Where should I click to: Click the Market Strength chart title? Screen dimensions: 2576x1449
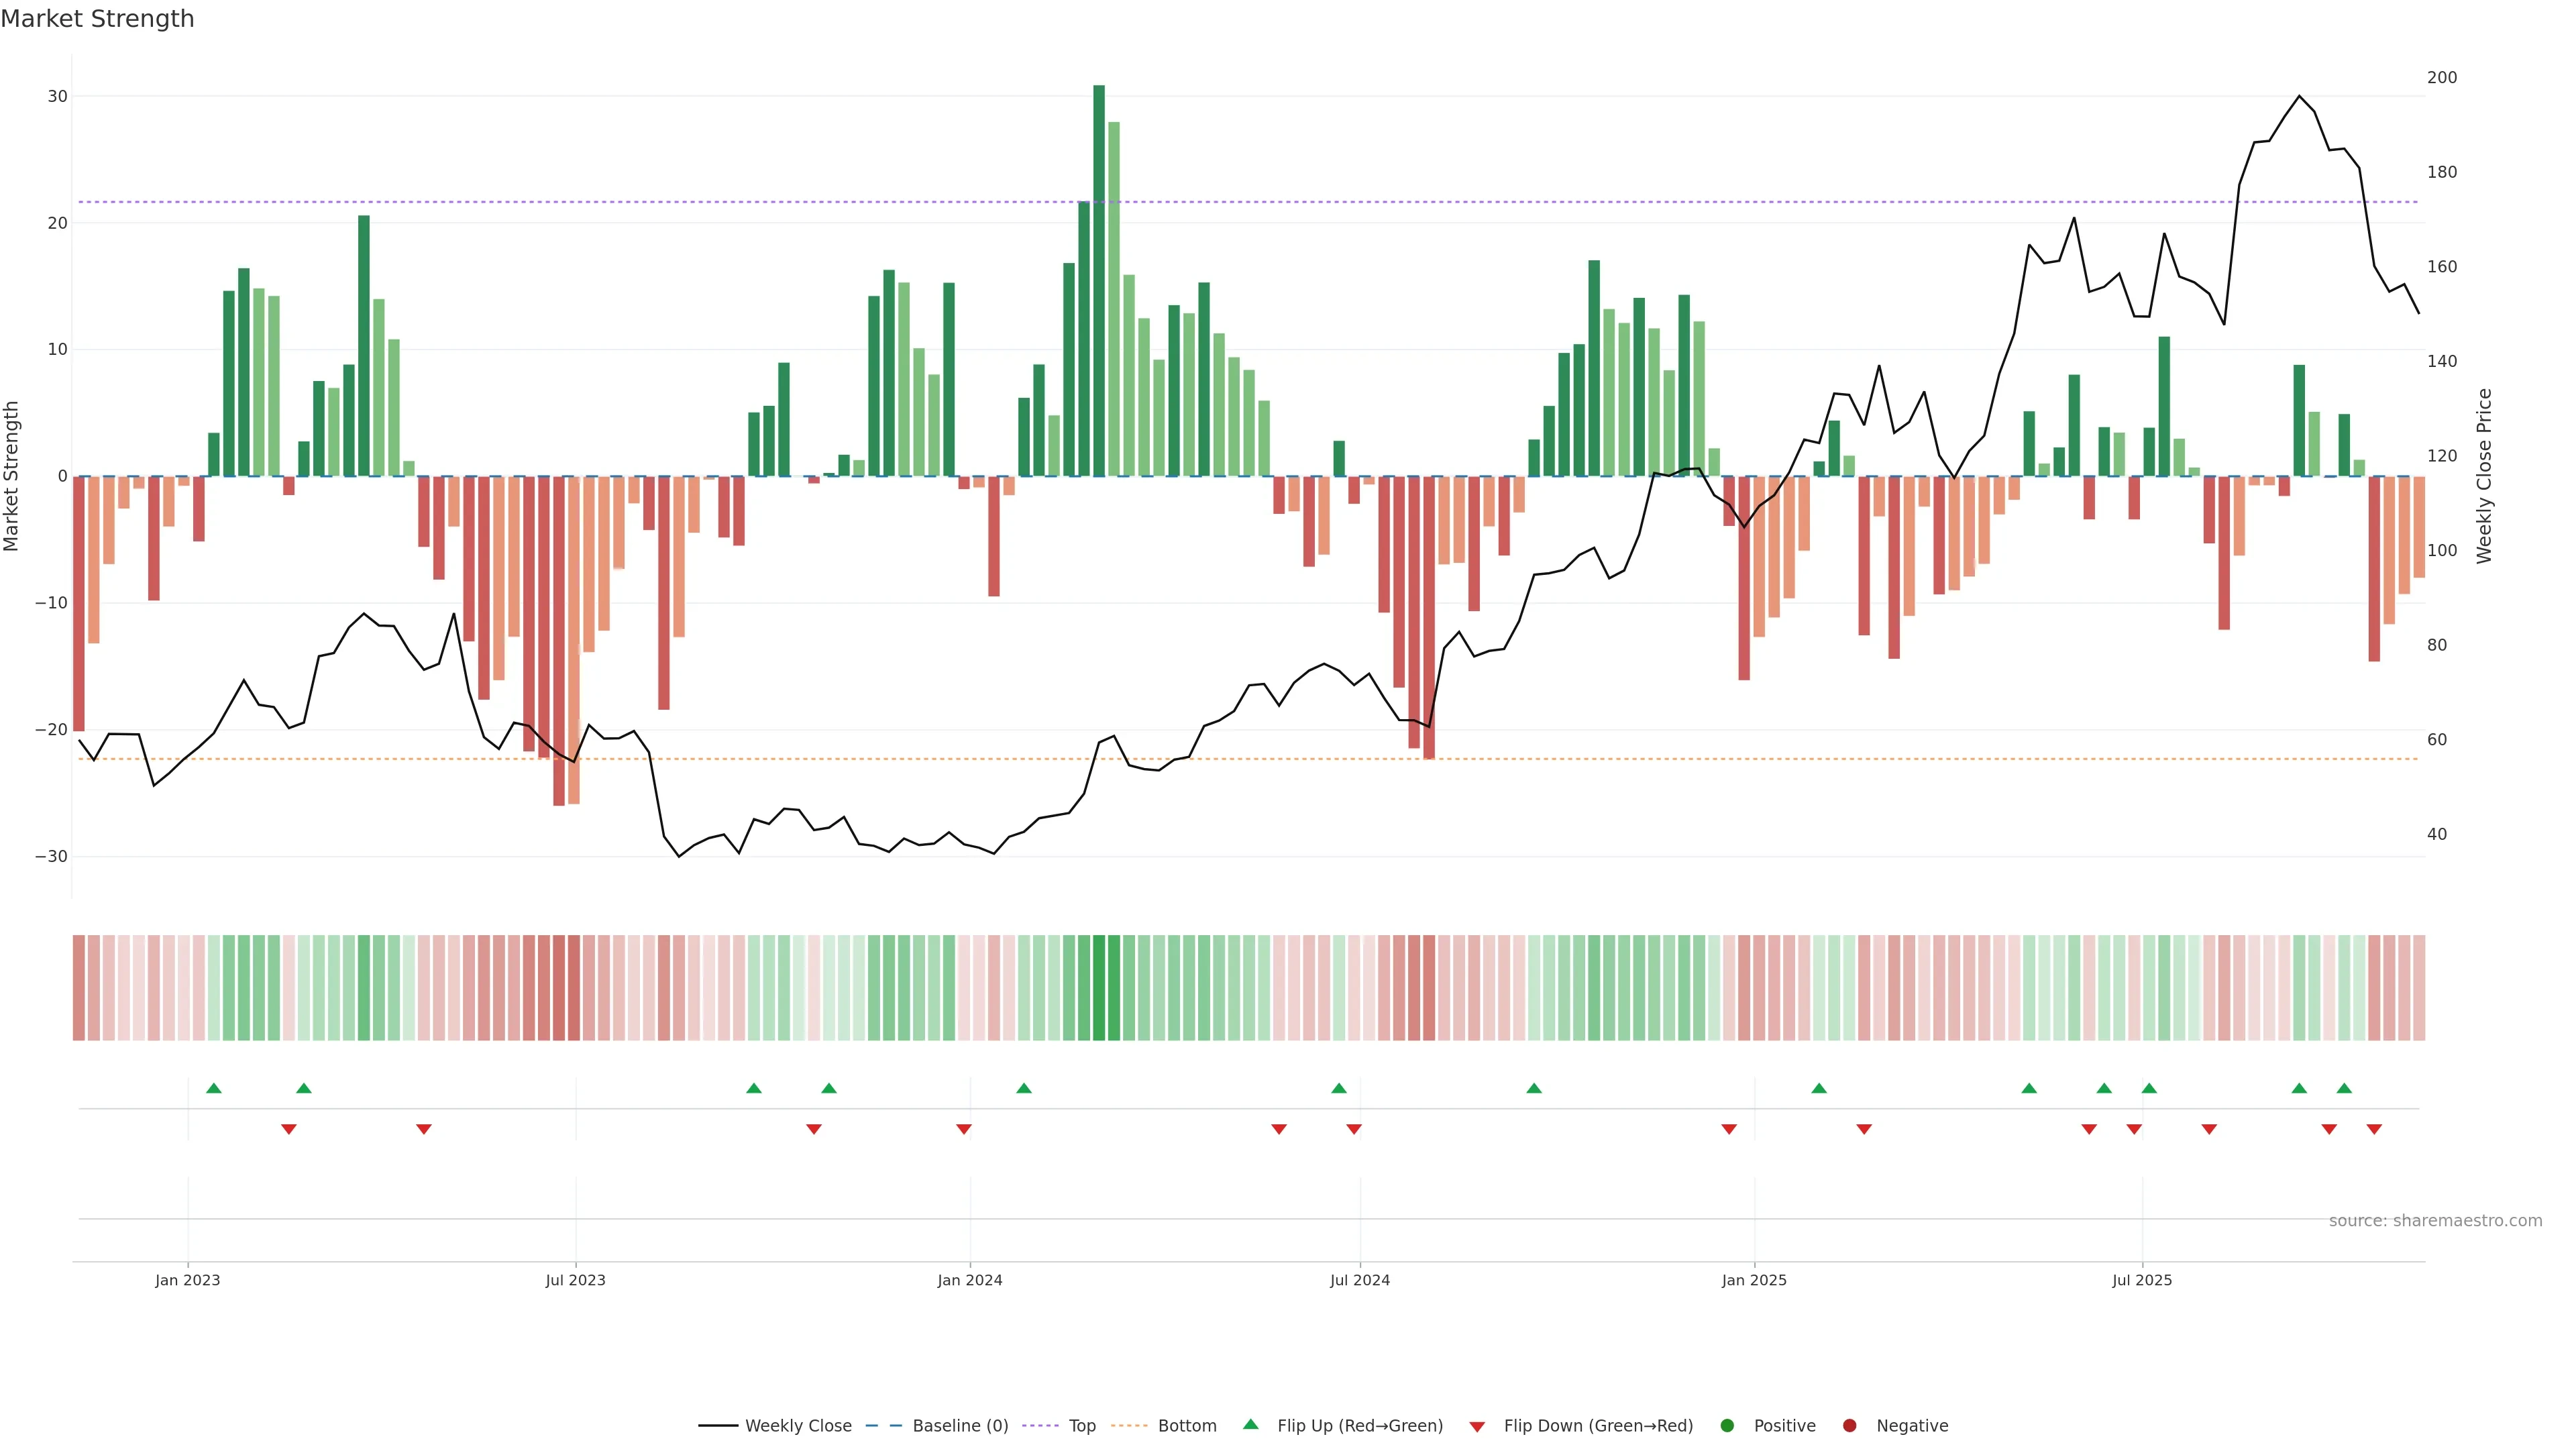point(97,19)
